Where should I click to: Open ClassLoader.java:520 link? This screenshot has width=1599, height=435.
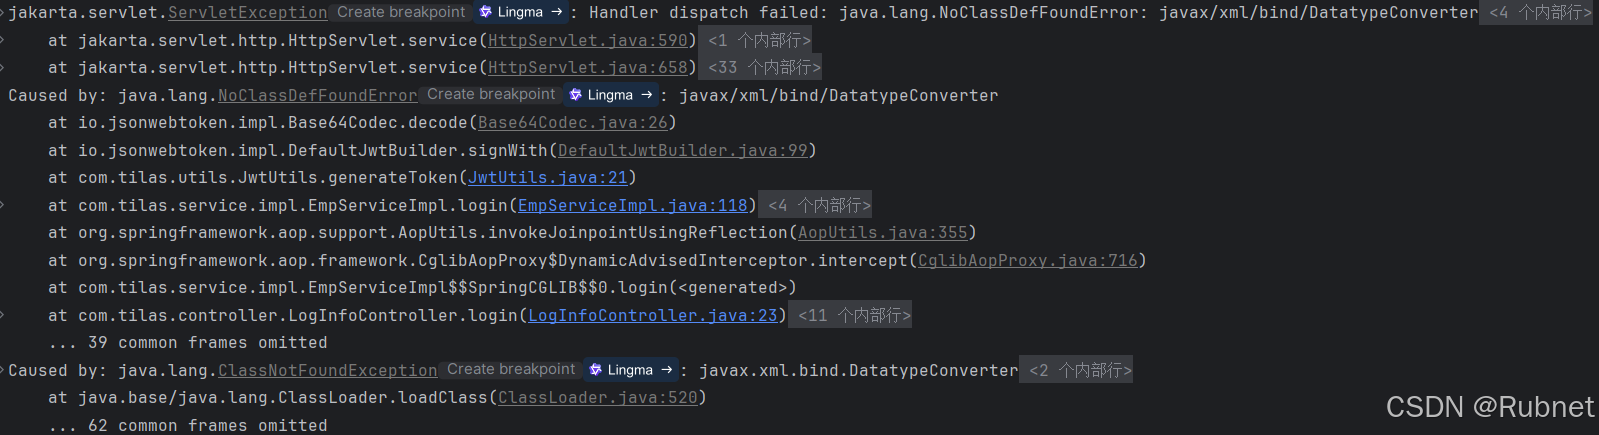[597, 398]
